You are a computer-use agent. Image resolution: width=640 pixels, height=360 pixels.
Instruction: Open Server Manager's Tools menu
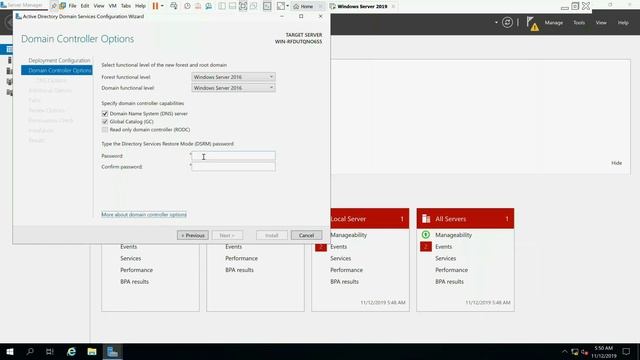579,23
